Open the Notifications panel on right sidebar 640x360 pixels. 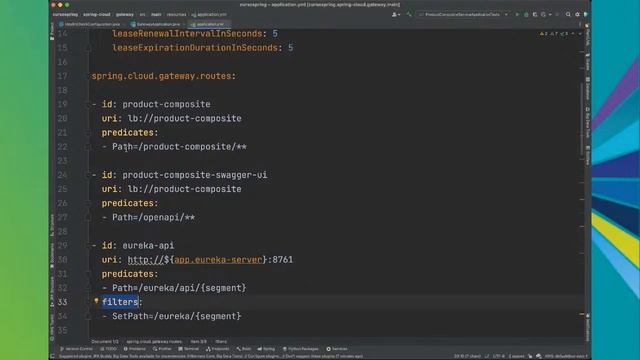coord(587,327)
